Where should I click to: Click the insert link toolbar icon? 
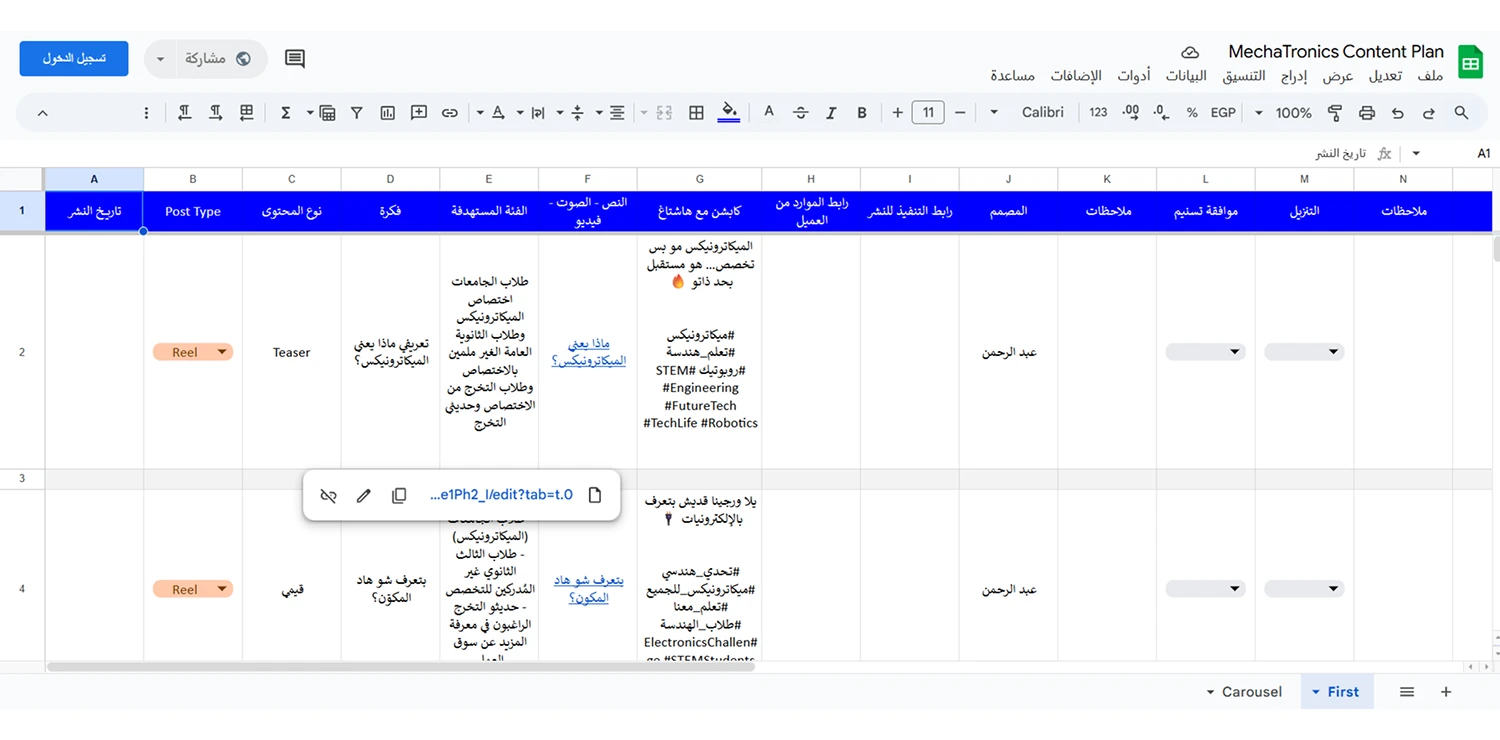[x=450, y=113]
